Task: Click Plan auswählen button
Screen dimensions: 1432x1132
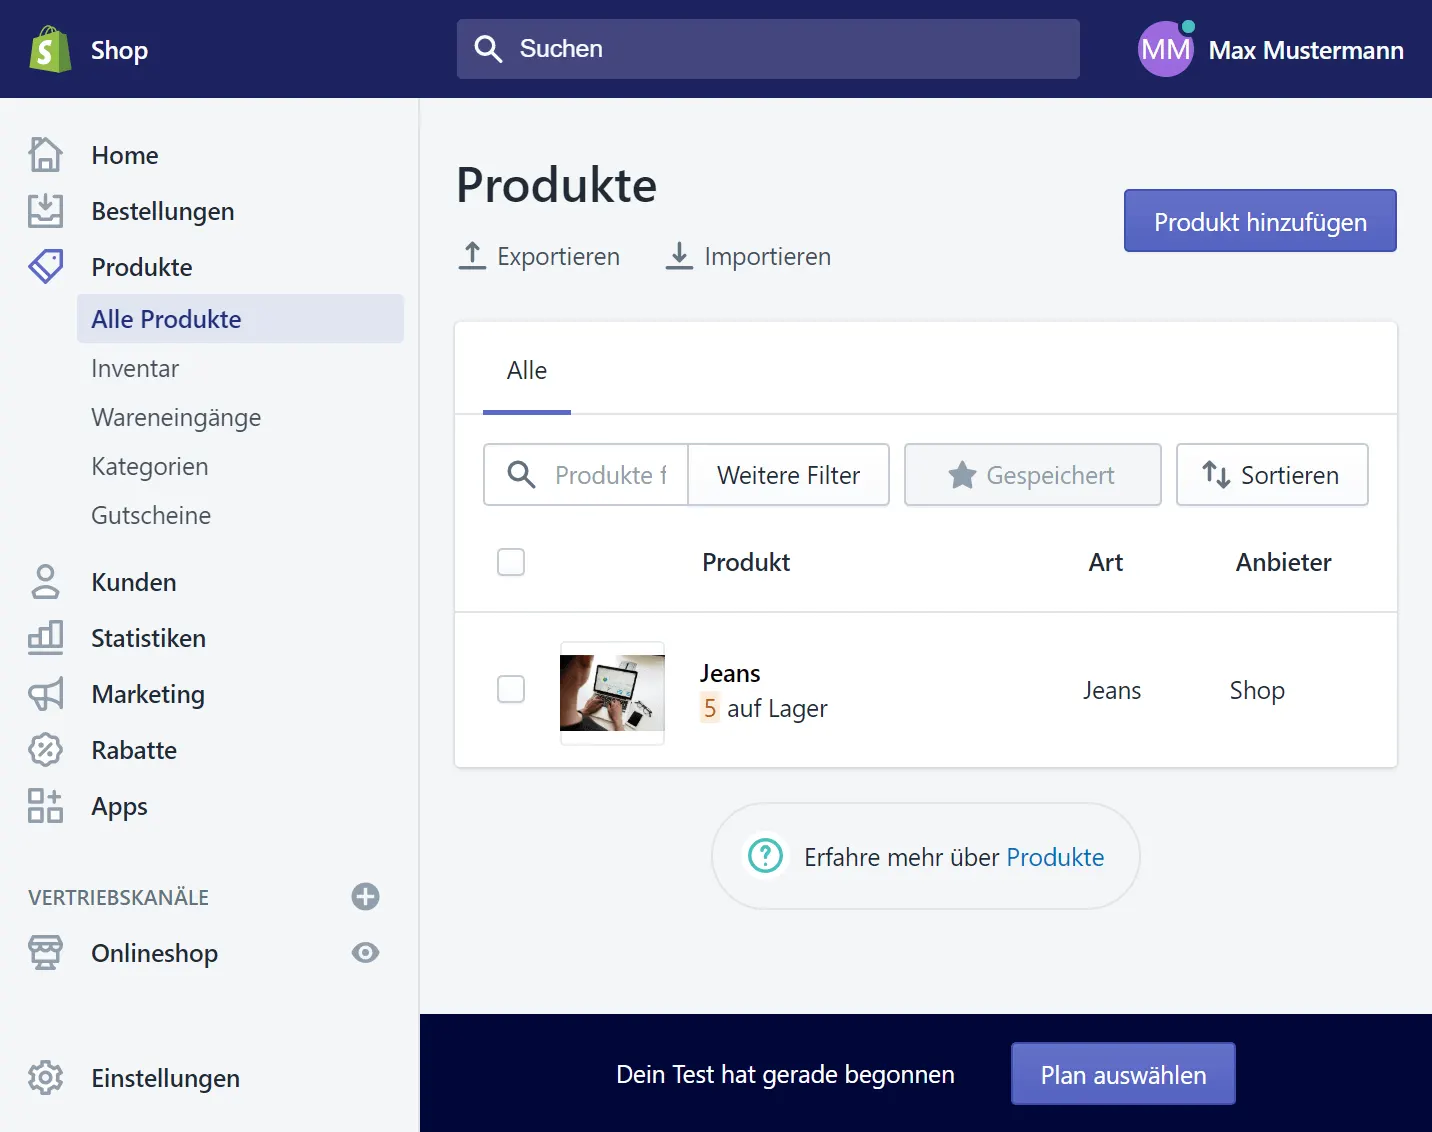Action: point(1123,1074)
